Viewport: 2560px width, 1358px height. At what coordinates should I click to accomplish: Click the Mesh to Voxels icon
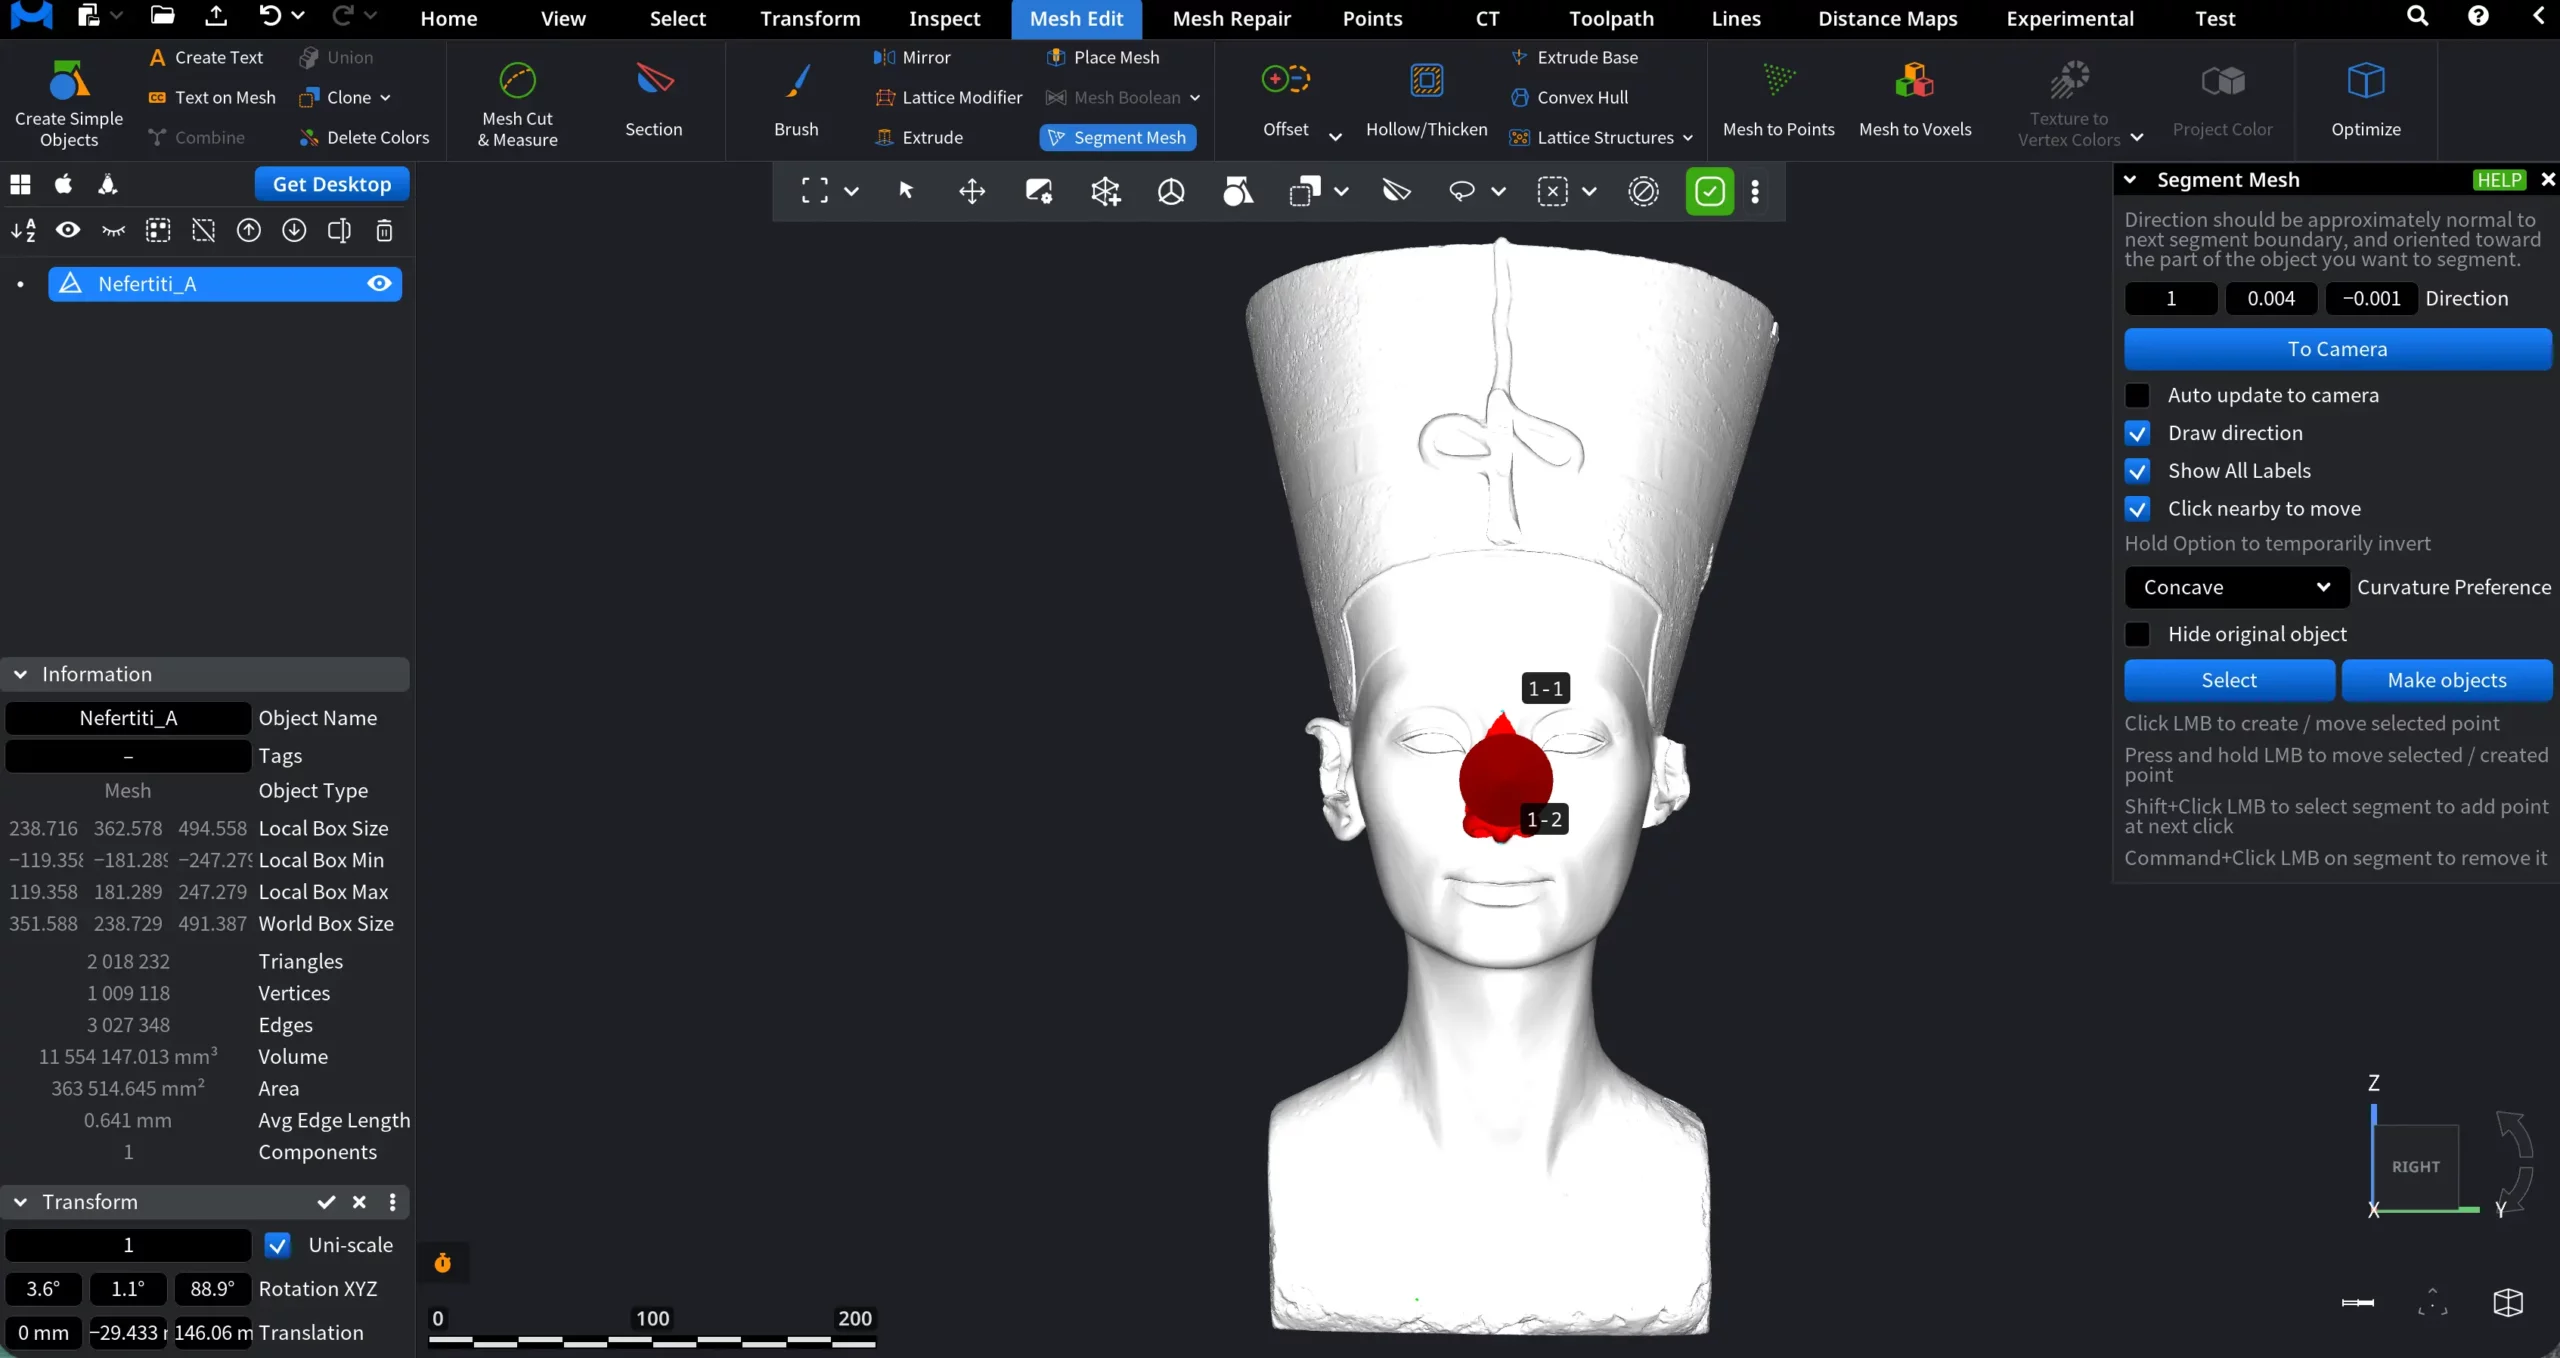coord(1914,80)
